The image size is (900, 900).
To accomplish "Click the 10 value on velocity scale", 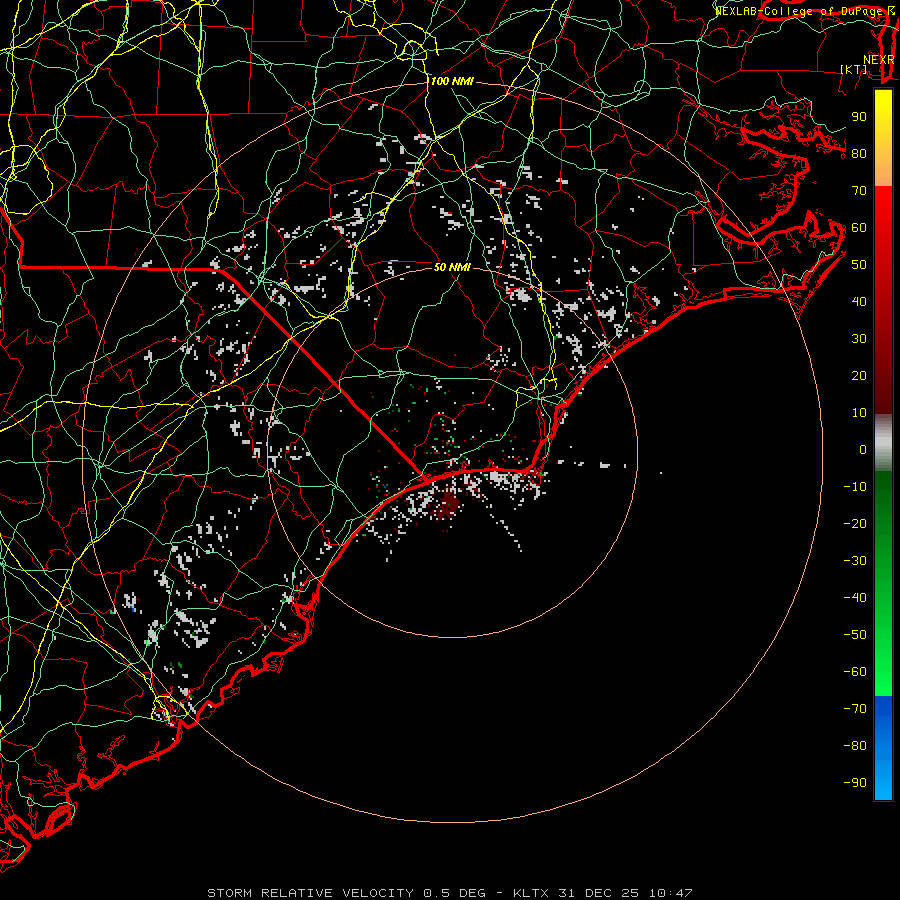I will (x=859, y=413).
